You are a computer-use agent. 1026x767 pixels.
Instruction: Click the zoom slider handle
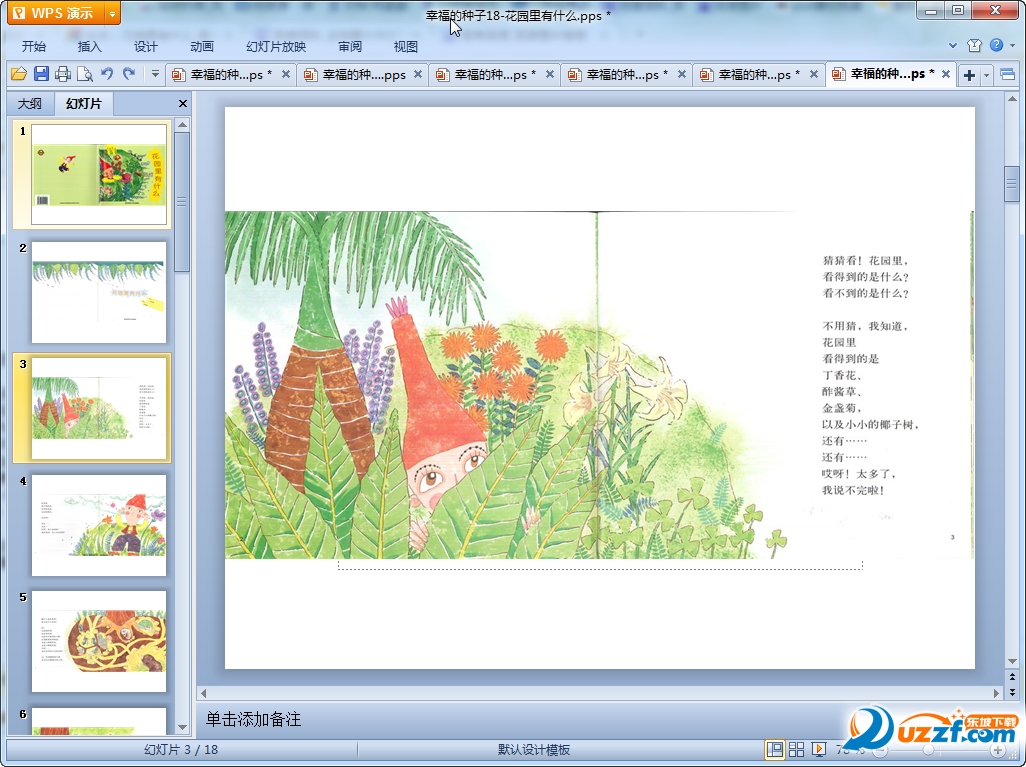tap(928, 750)
